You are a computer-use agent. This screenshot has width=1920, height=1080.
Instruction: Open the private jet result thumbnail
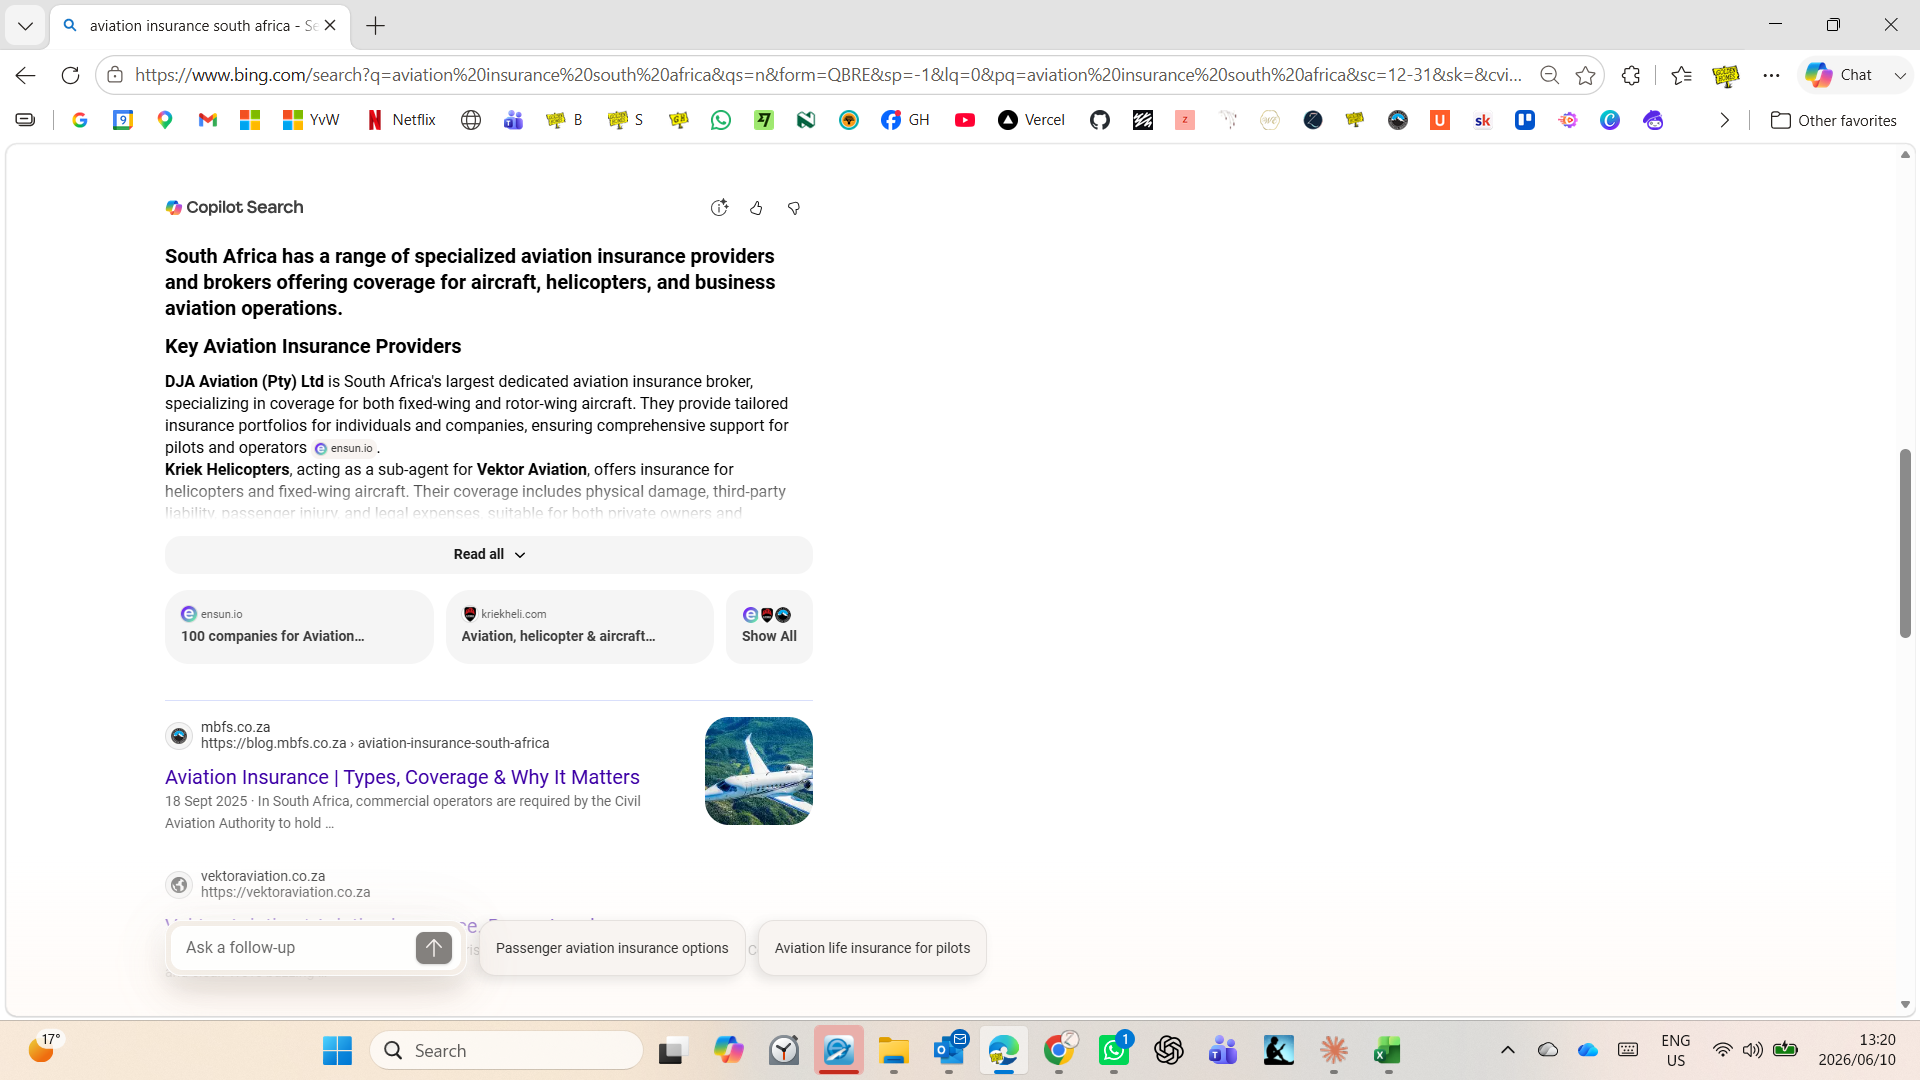[759, 770]
